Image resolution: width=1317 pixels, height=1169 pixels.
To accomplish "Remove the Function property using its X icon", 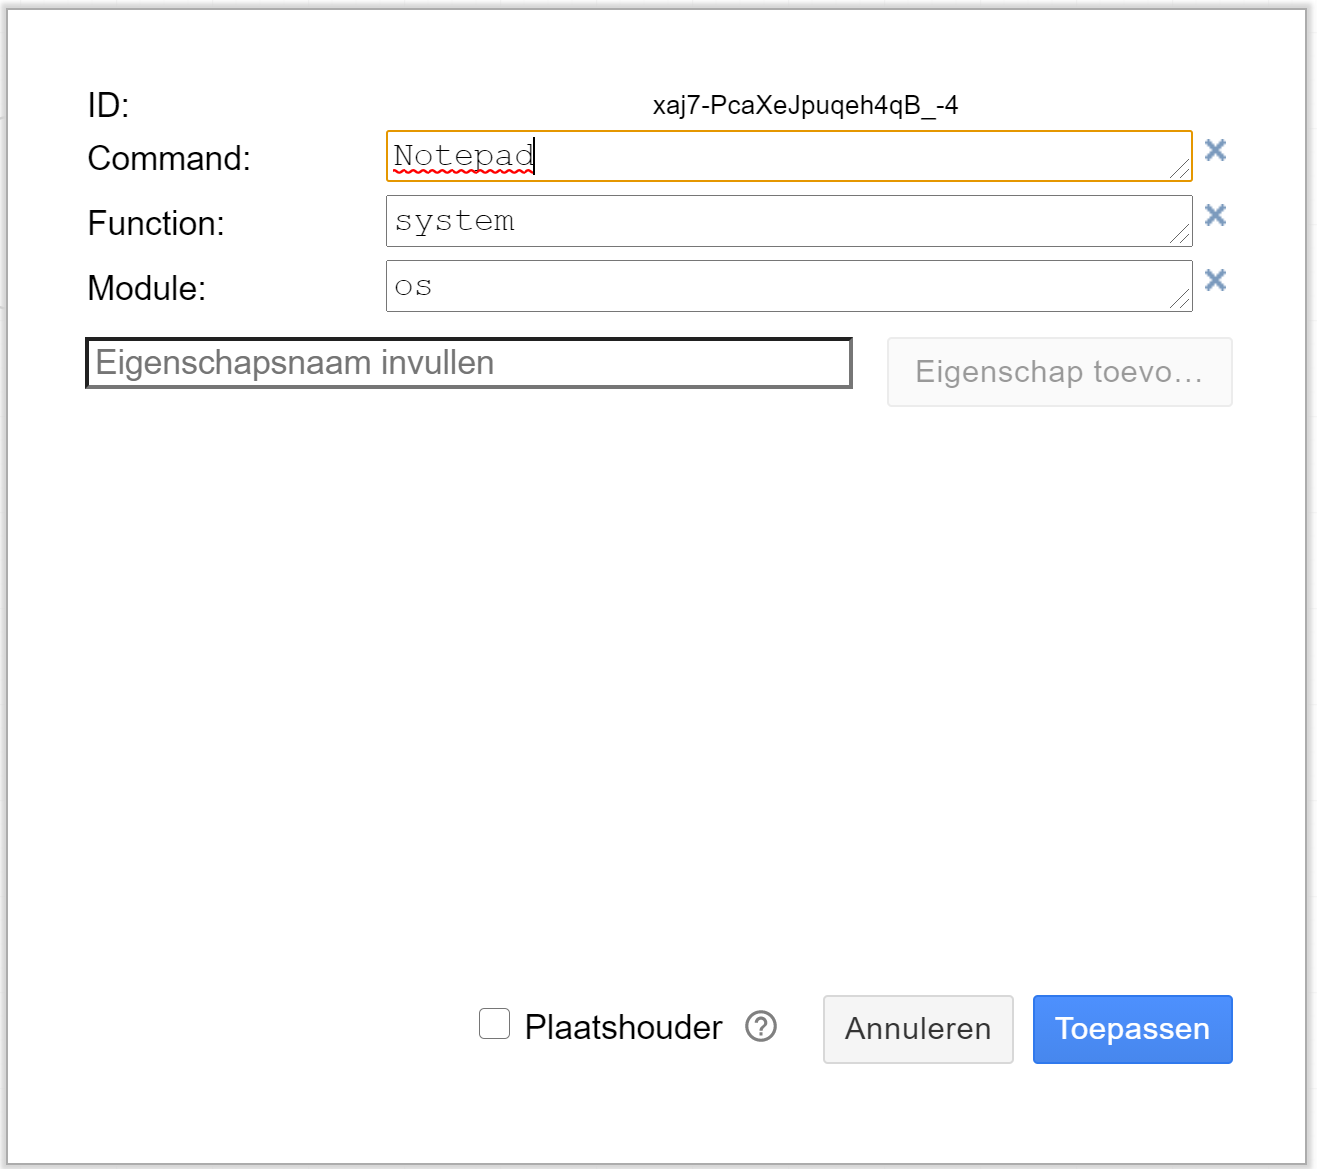I will [x=1215, y=215].
